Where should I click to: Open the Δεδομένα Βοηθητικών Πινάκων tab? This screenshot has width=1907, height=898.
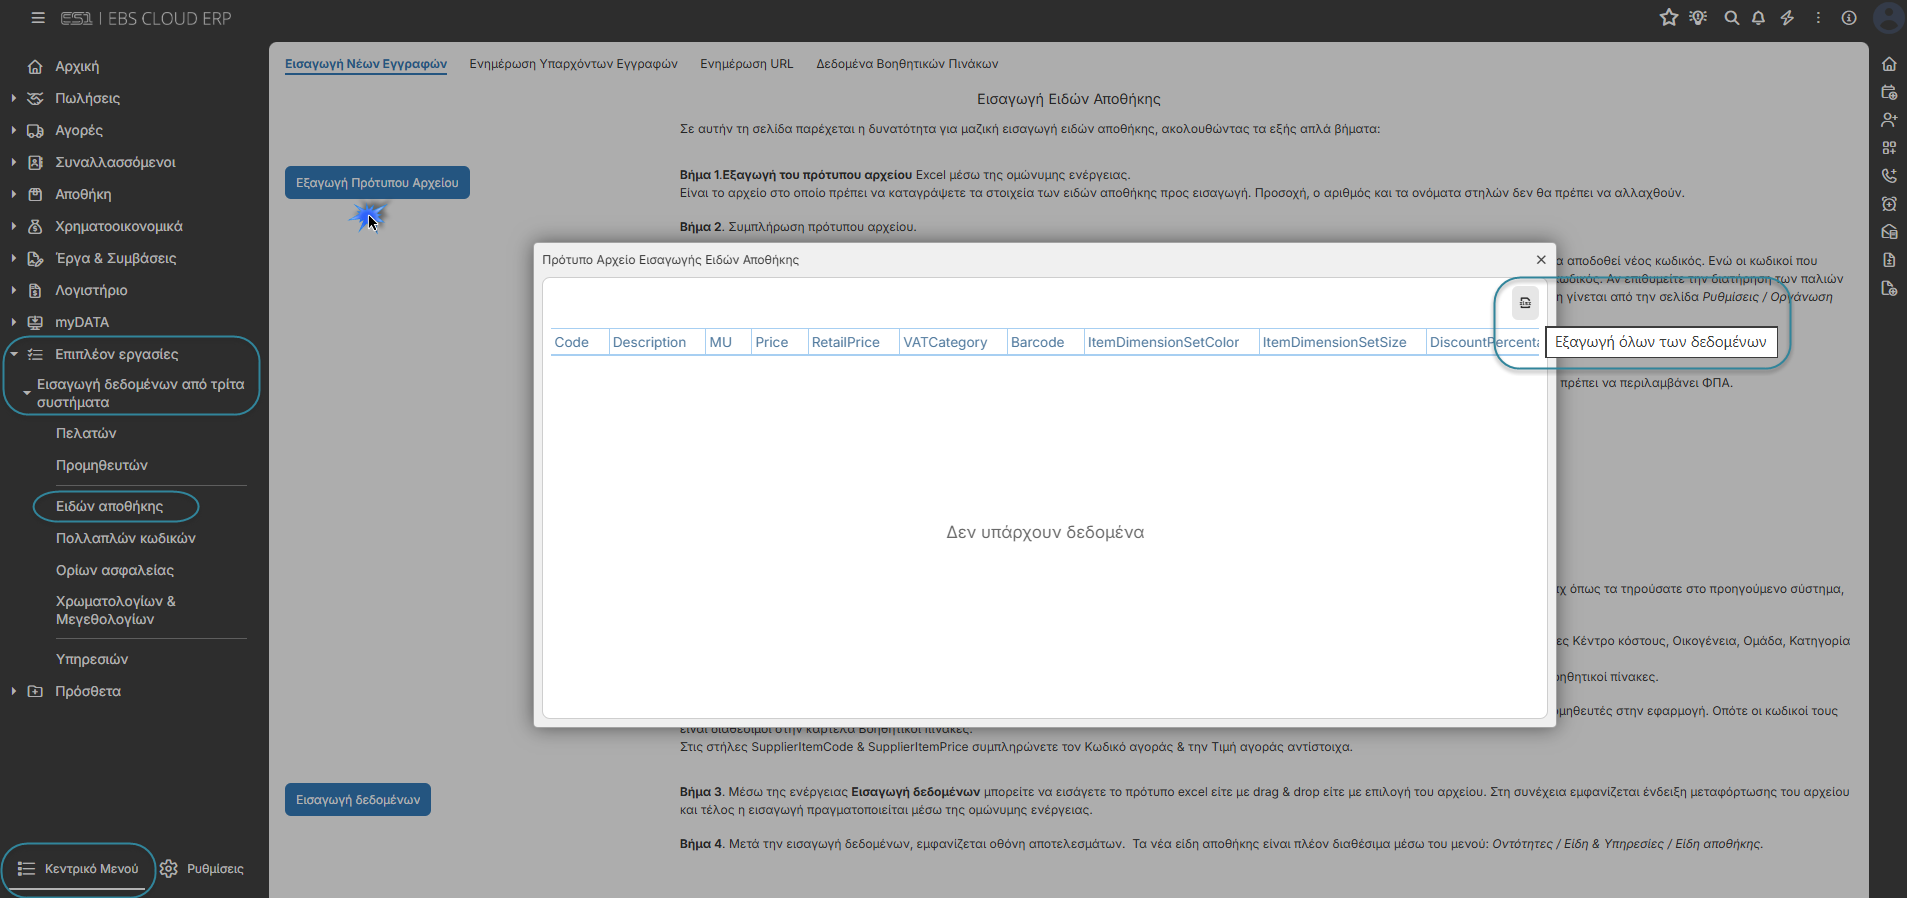(x=907, y=64)
